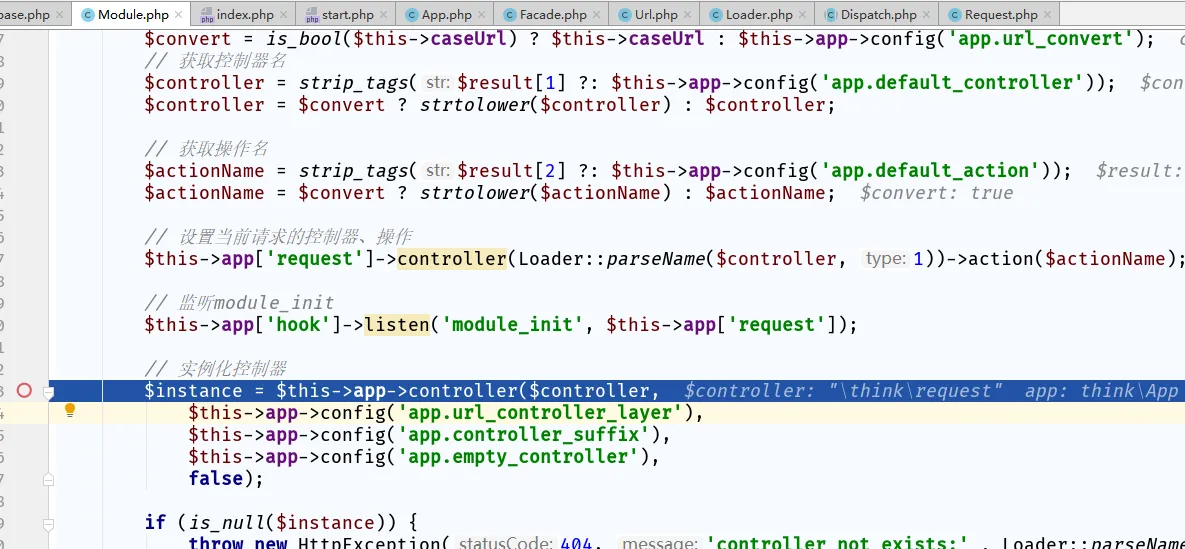Click the class icon on the Dispatch.php tab
Image resolution: width=1185 pixels, height=549 pixels.
tap(830, 15)
